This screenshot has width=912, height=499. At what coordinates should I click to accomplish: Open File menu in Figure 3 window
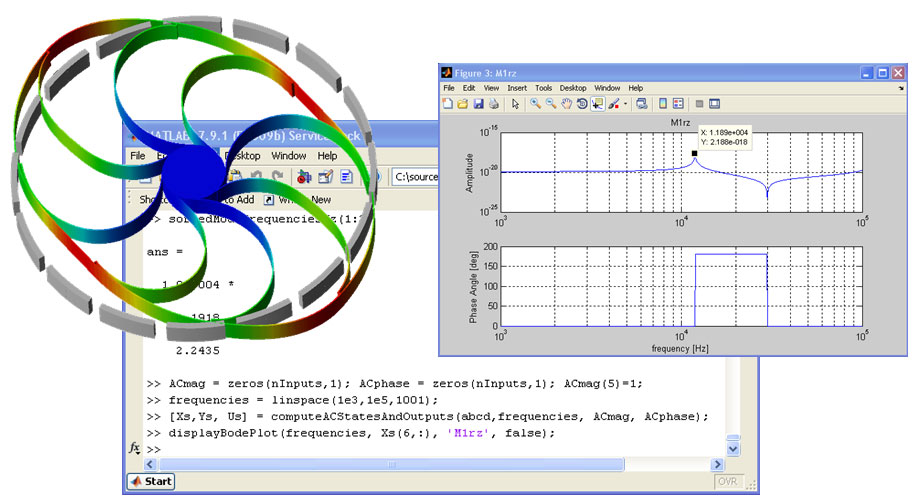tap(449, 88)
